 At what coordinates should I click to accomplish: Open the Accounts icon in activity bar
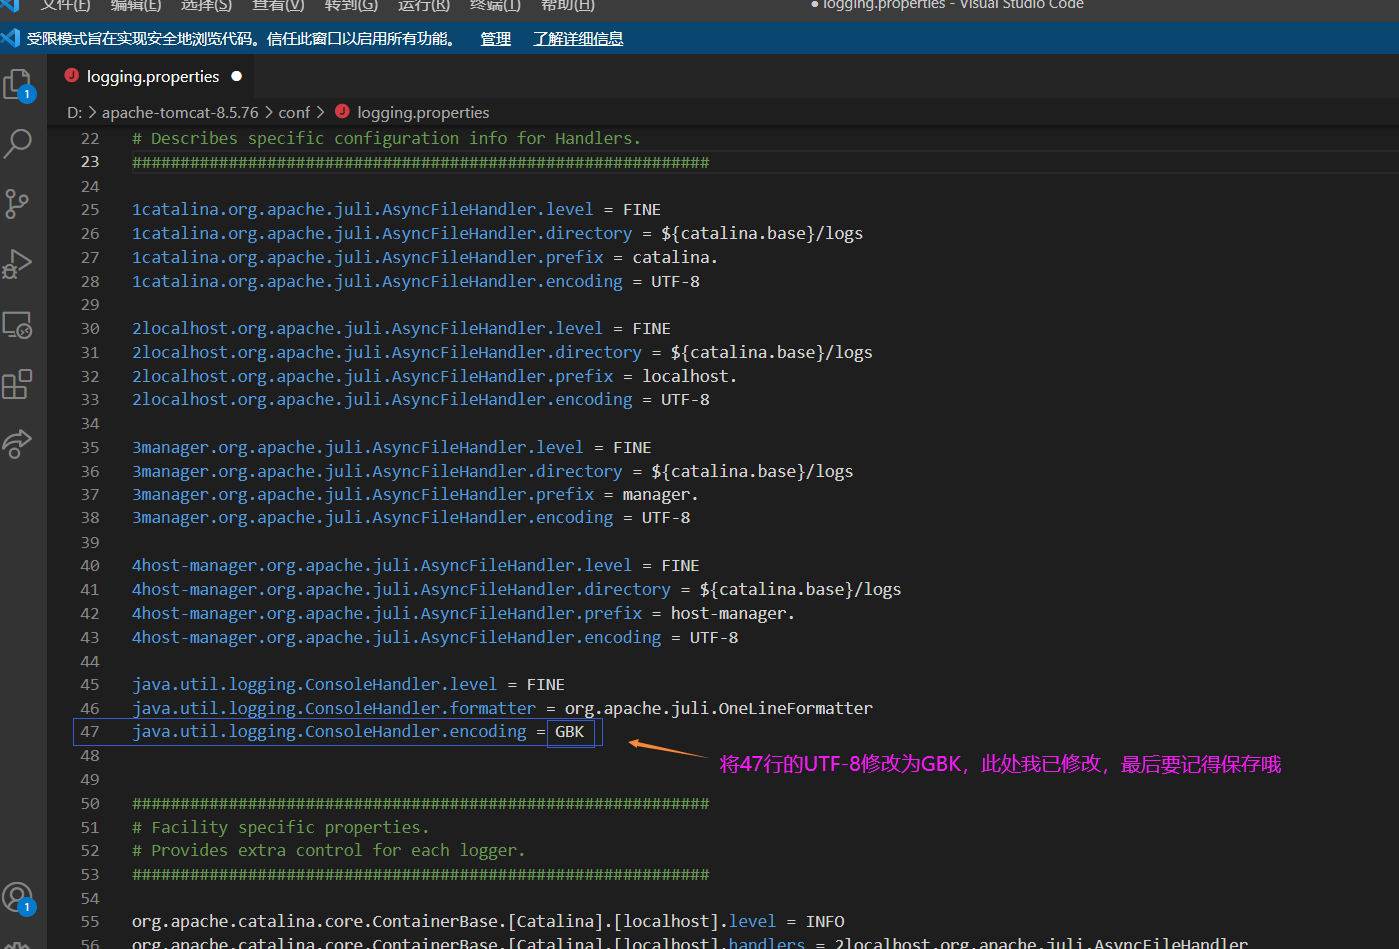18,898
